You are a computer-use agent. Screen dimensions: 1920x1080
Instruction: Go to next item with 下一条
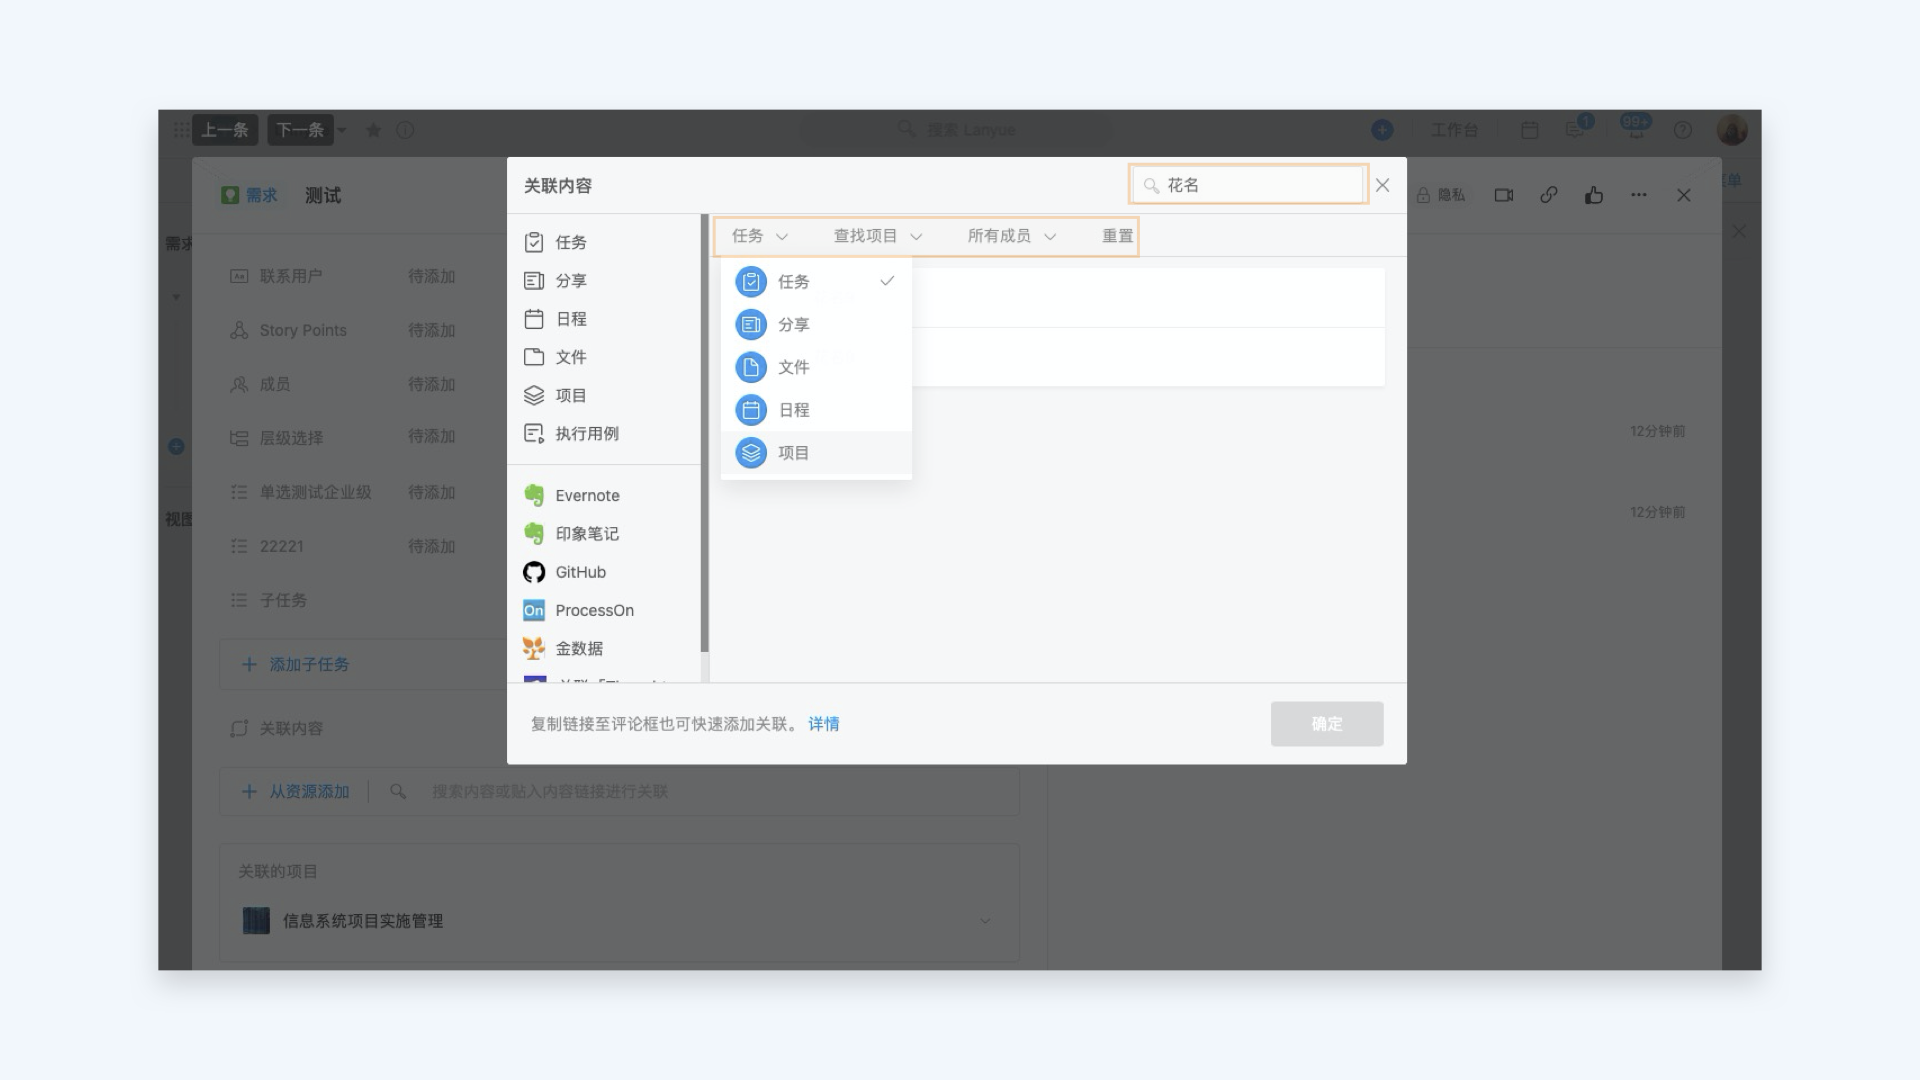click(300, 130)
